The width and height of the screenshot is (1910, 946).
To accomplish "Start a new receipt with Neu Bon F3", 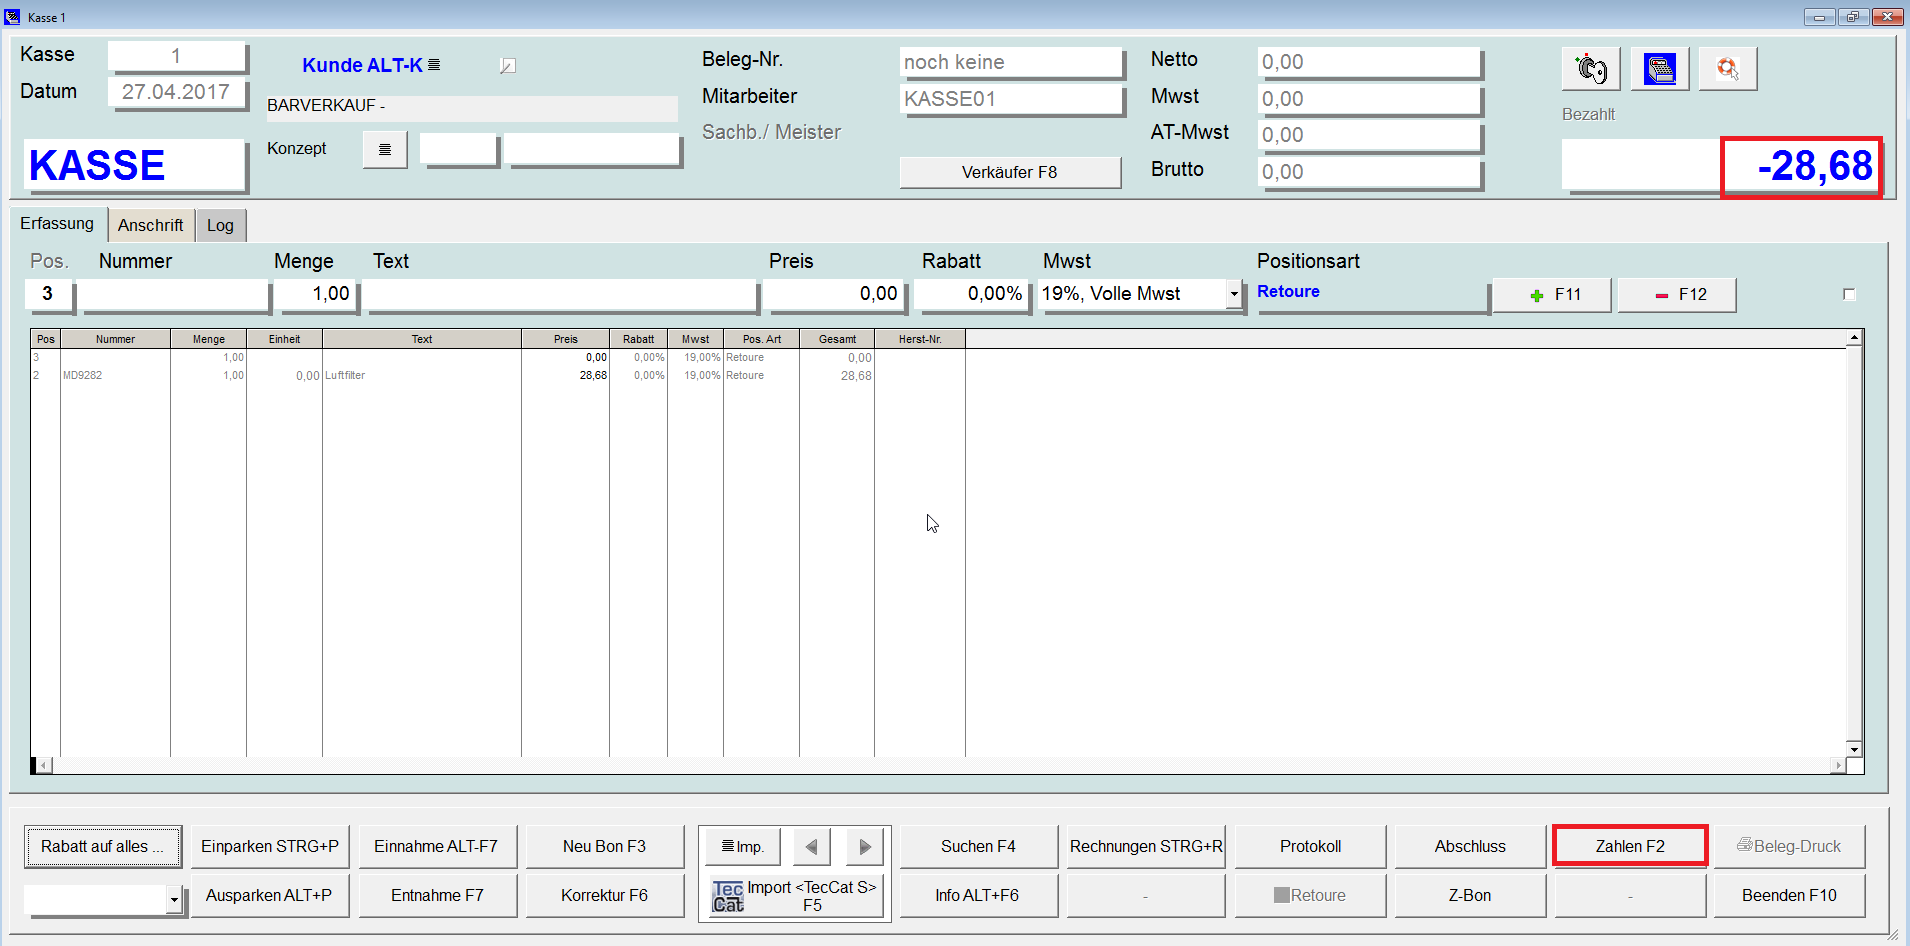I will coord(604,847).
